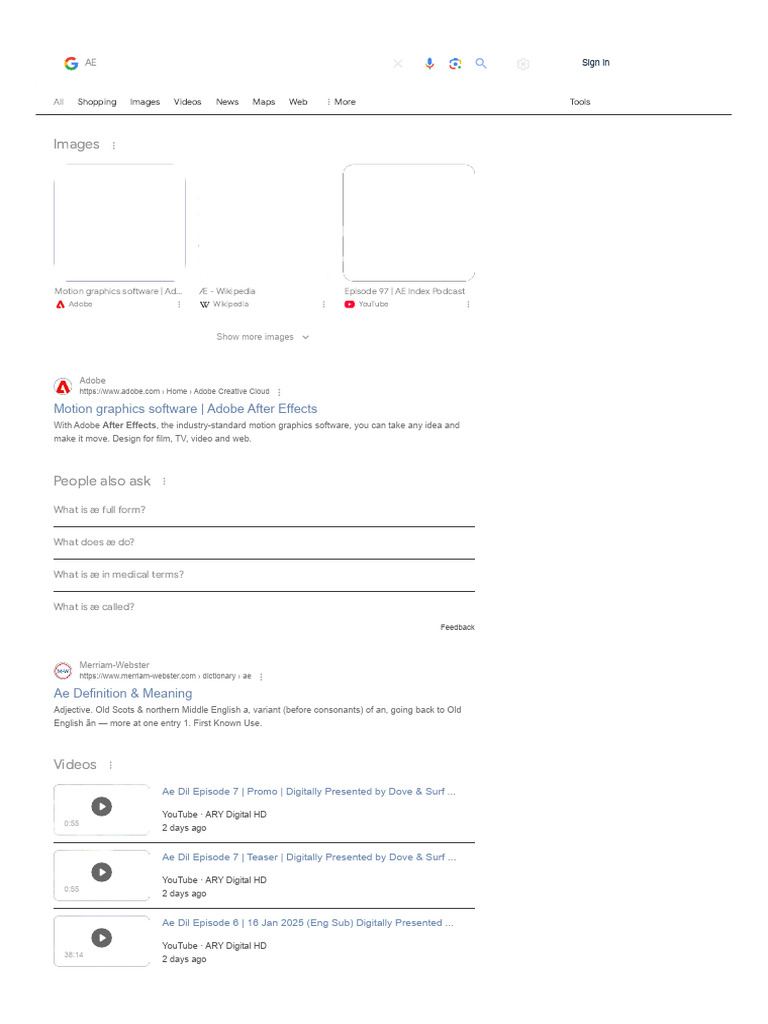Click the YouTube favicon under the image

(x=349, y=304)
